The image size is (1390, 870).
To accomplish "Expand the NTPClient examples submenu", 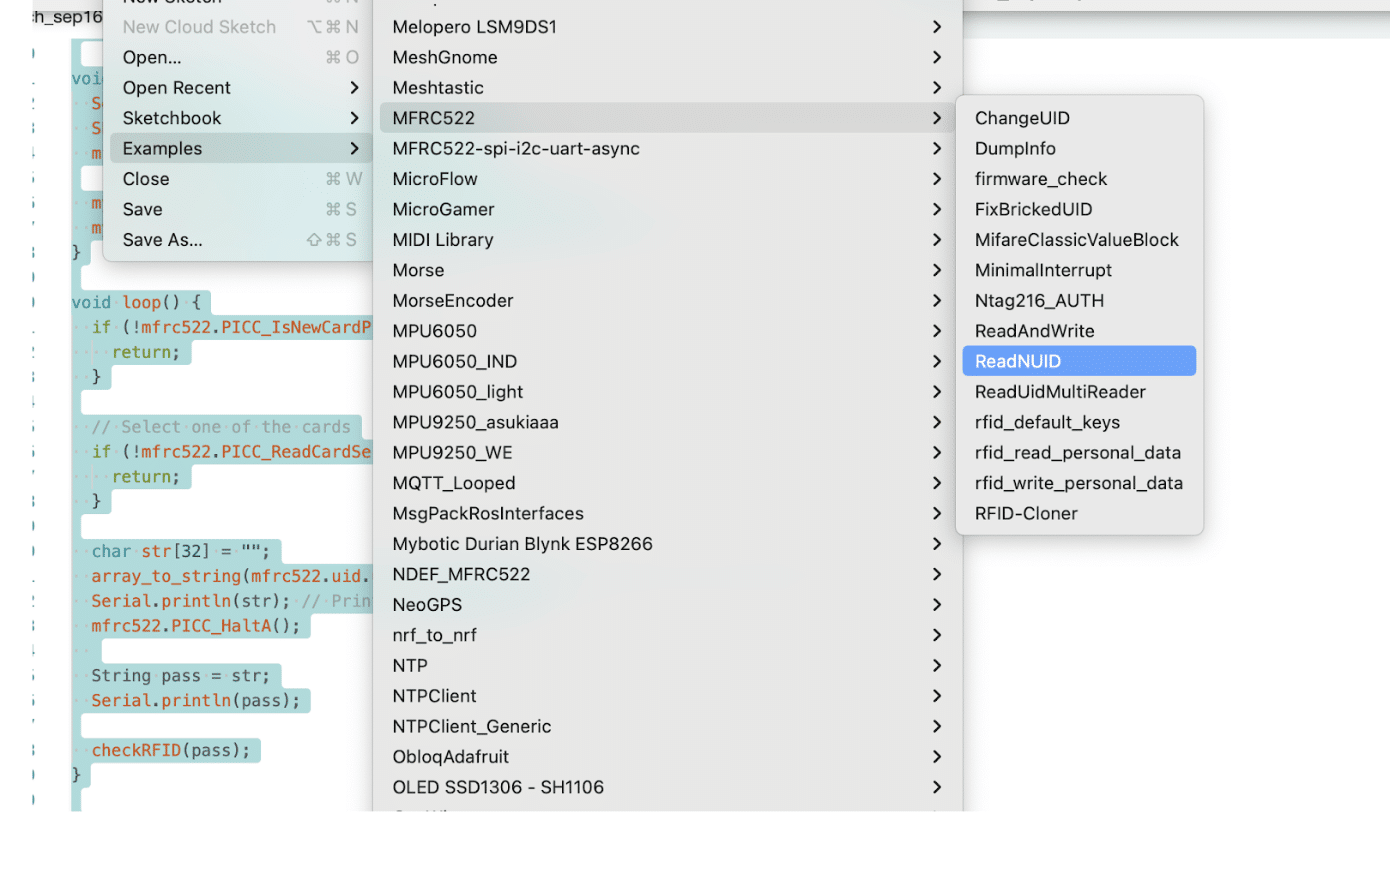I will [435, 696].
